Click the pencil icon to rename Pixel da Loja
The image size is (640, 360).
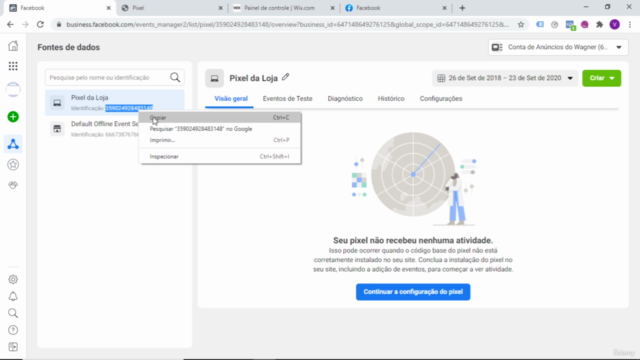[285, 77]
